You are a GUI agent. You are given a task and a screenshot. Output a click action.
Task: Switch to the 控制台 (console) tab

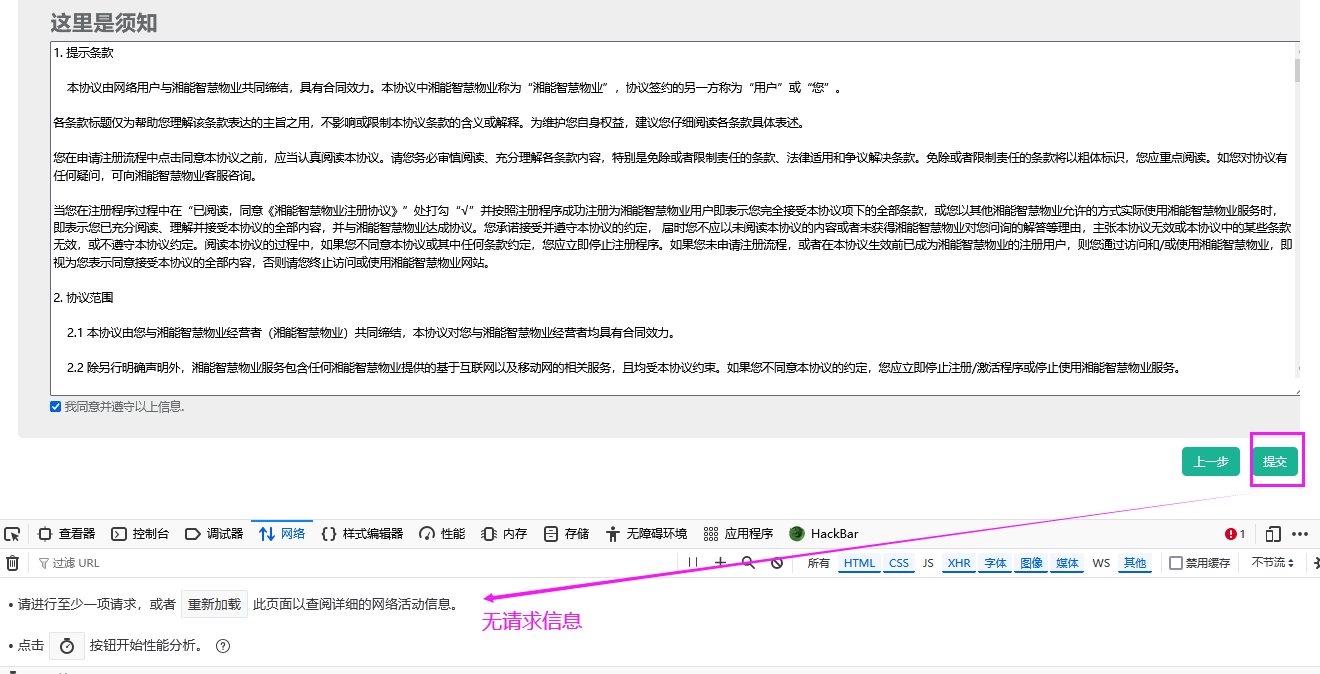point(140,534)
